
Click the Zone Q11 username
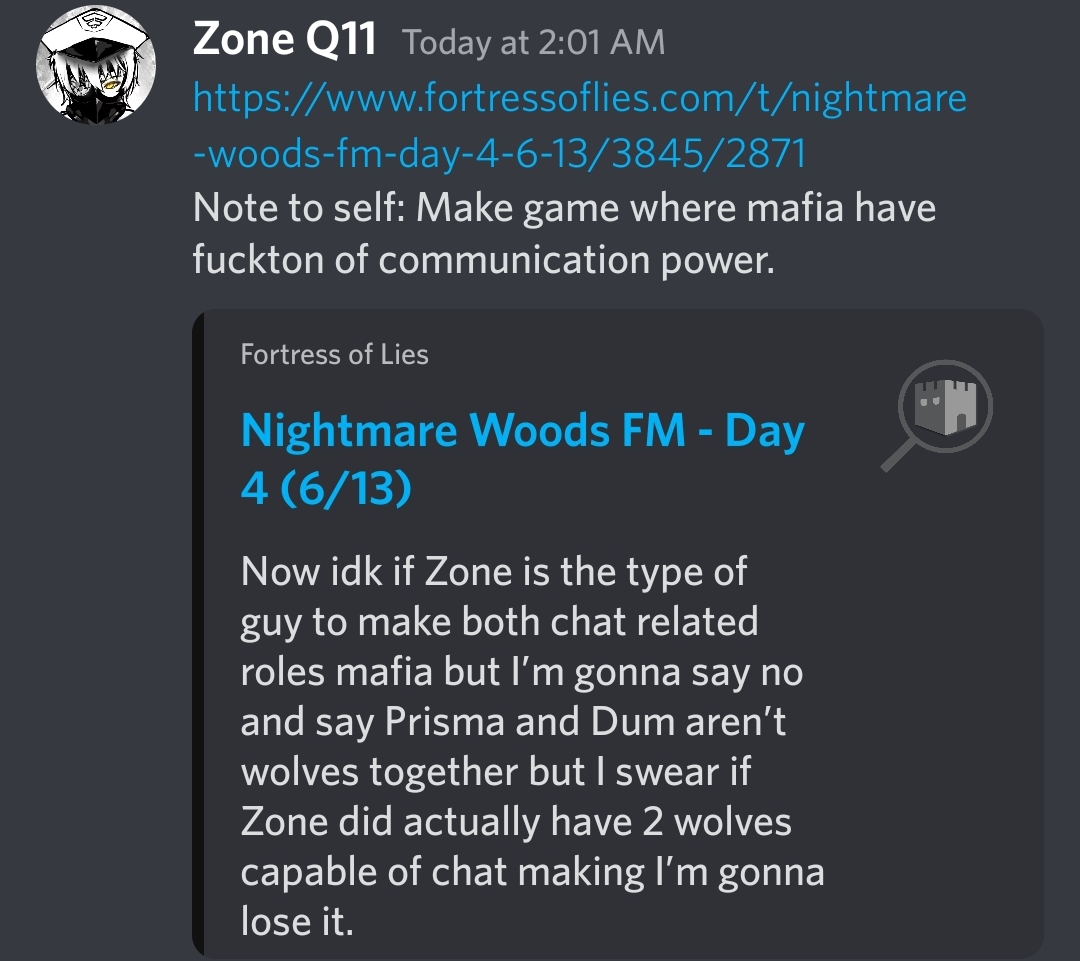pos(284,39)
